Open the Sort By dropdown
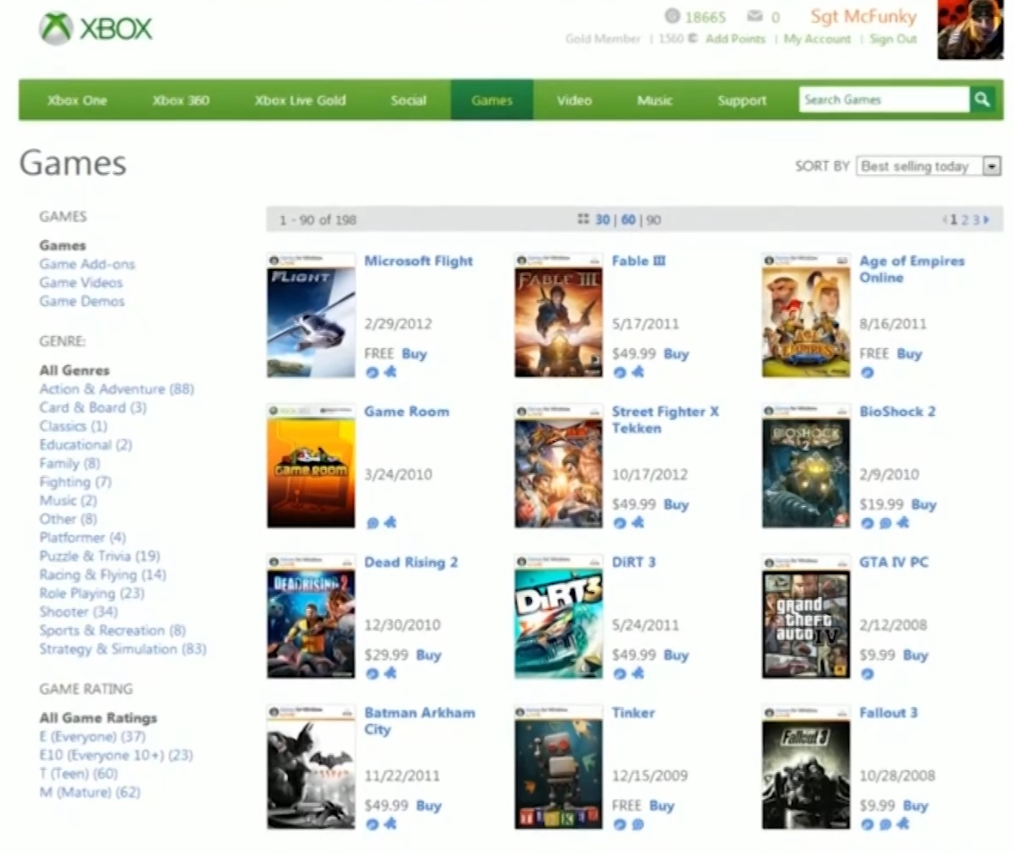Image resolution: width=1014 pixels, height=853 pixels. 929,166
